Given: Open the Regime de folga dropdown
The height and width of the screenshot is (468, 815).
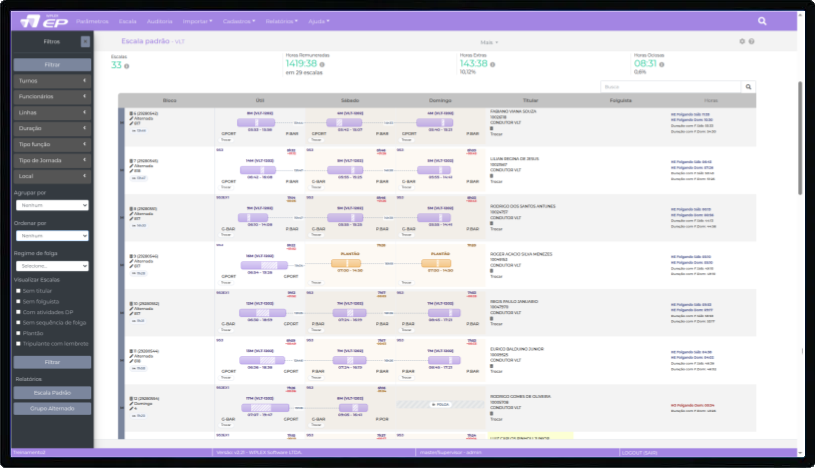Looking at the screenshot, I should (x=52, y=266).
